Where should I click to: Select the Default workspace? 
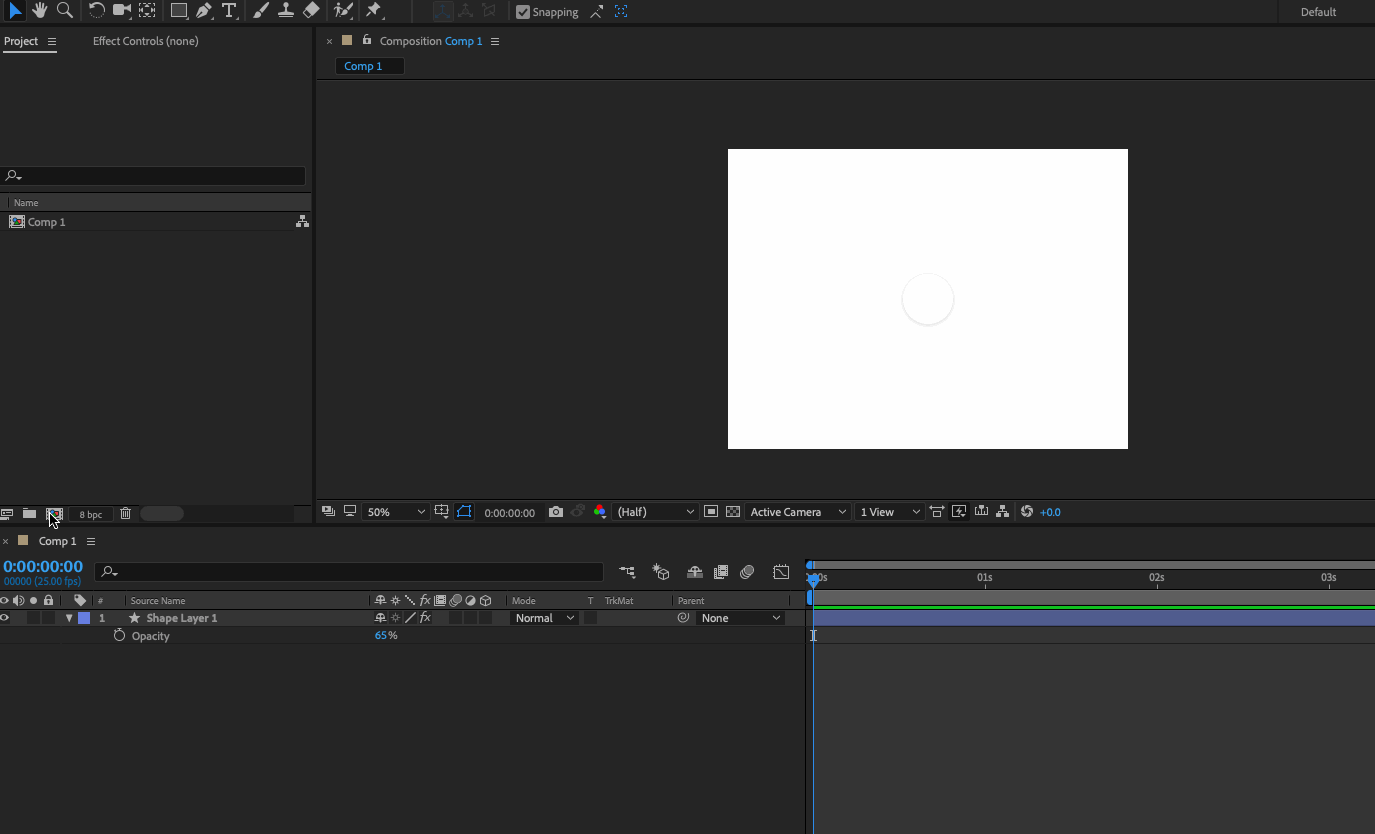tap(1318, 12)
